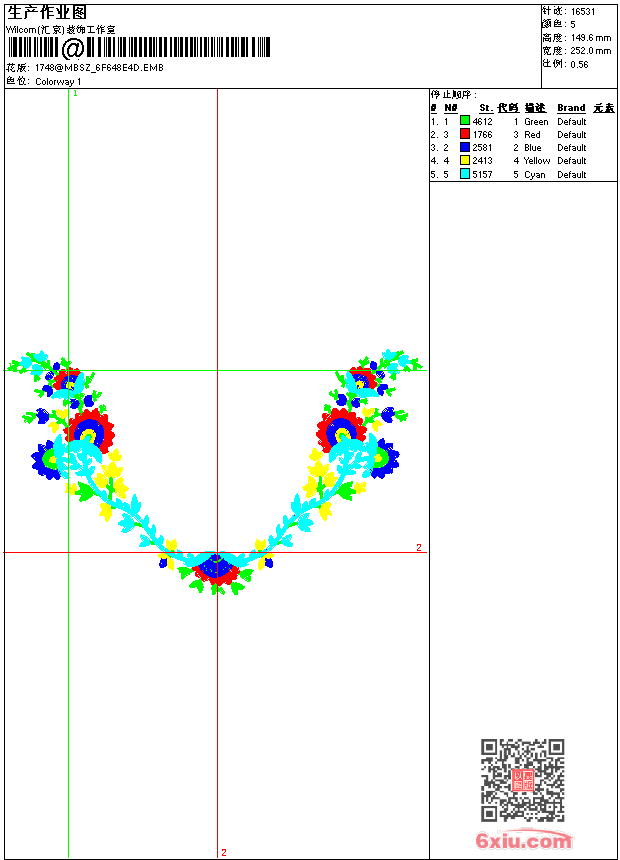This screenshot has height=860, width=620.
Task: Pick the blue thread color swatch
Action: 465,147
